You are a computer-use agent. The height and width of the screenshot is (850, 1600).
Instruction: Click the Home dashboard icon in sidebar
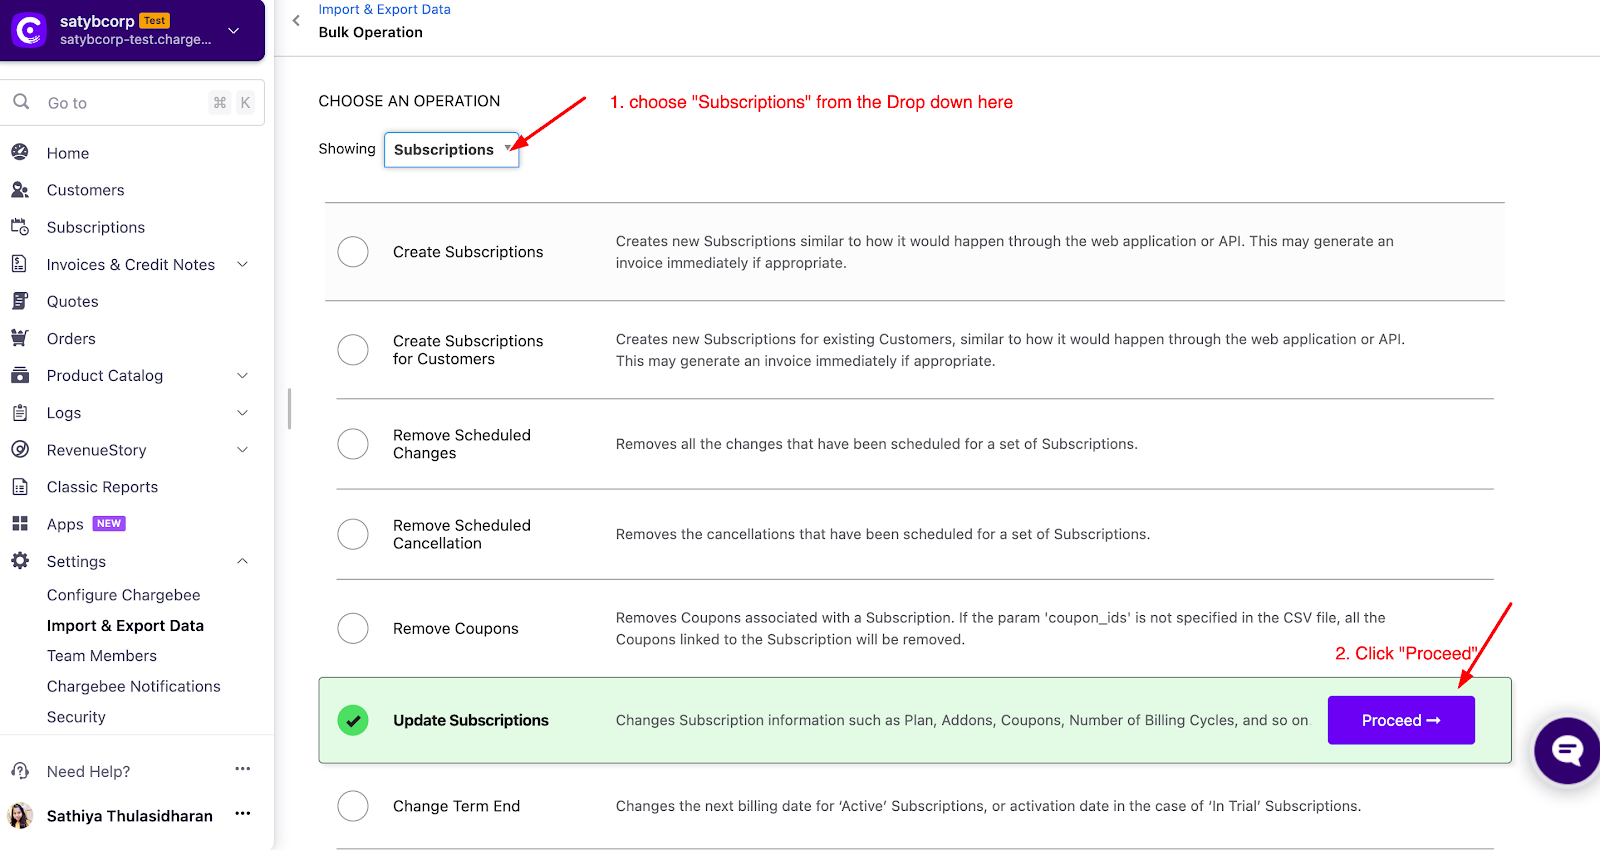[x=20, y=153]
